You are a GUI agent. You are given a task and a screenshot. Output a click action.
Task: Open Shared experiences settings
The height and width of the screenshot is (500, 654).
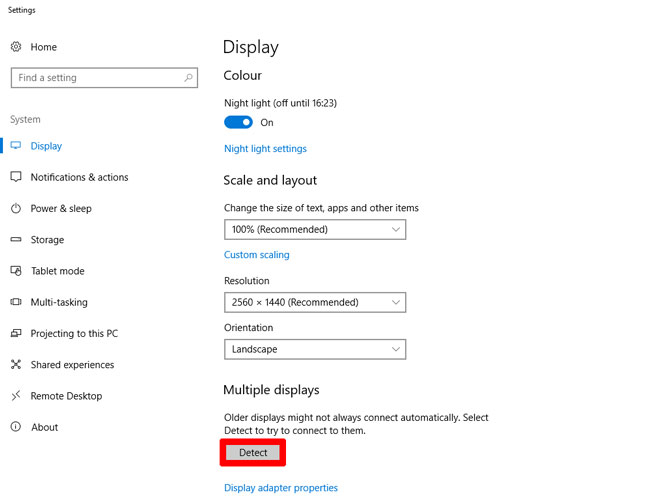(x=72, y=364)
